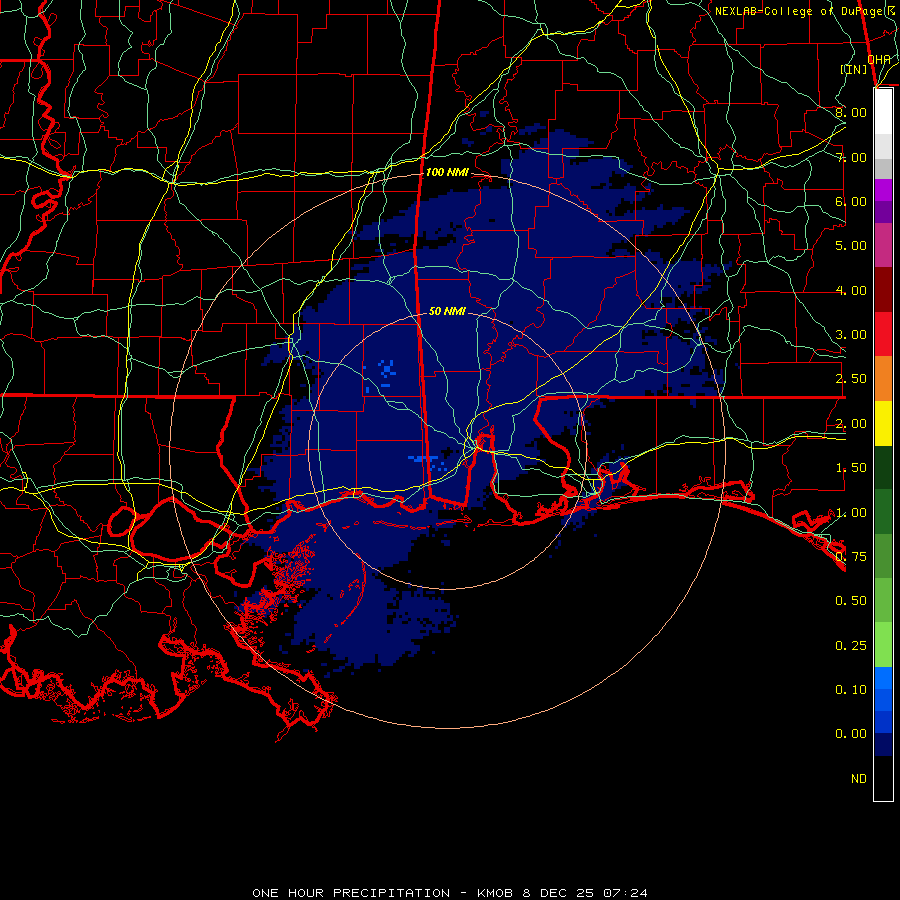This screenshot has width=900, height=900.
Task: Select the bright red swatch above 3.00
Action: coord(883,335)
